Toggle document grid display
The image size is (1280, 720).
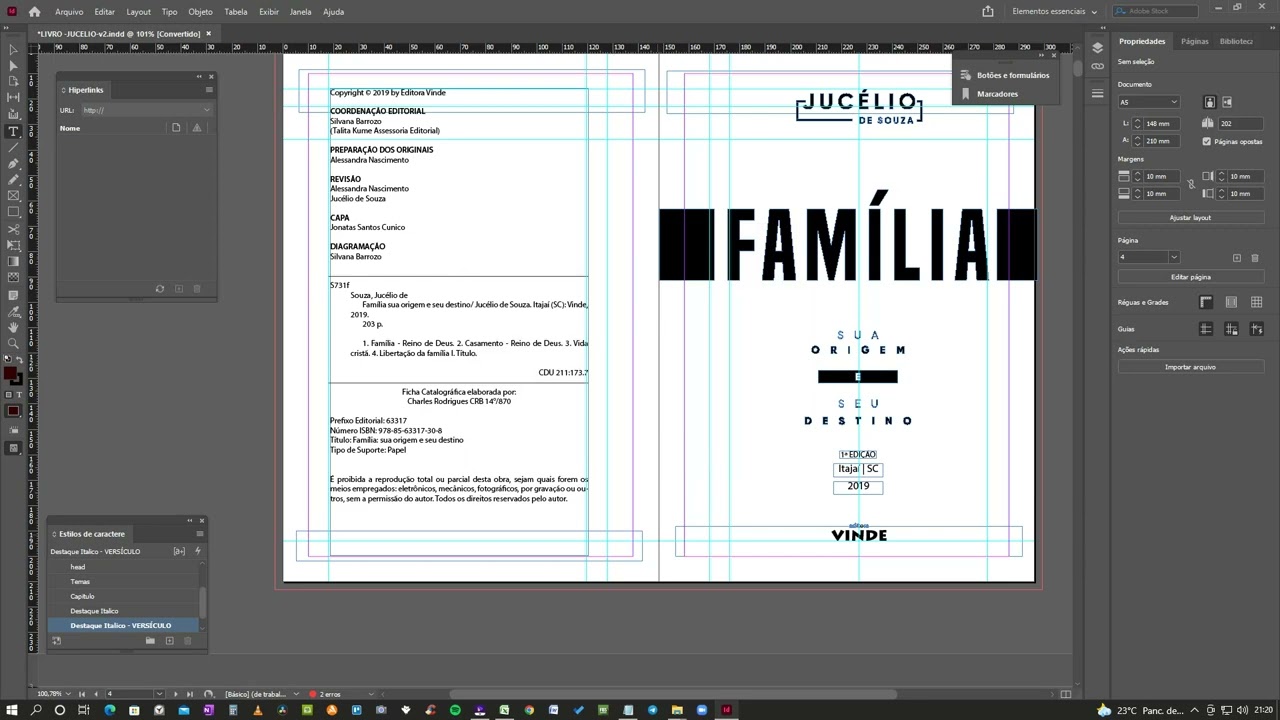1256,302
